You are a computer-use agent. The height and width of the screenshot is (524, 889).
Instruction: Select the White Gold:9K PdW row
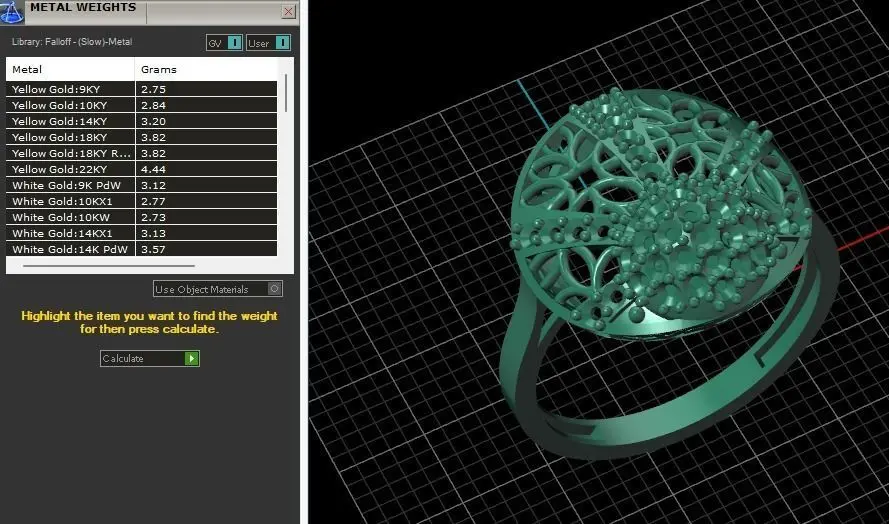click(x=141, y=185)
